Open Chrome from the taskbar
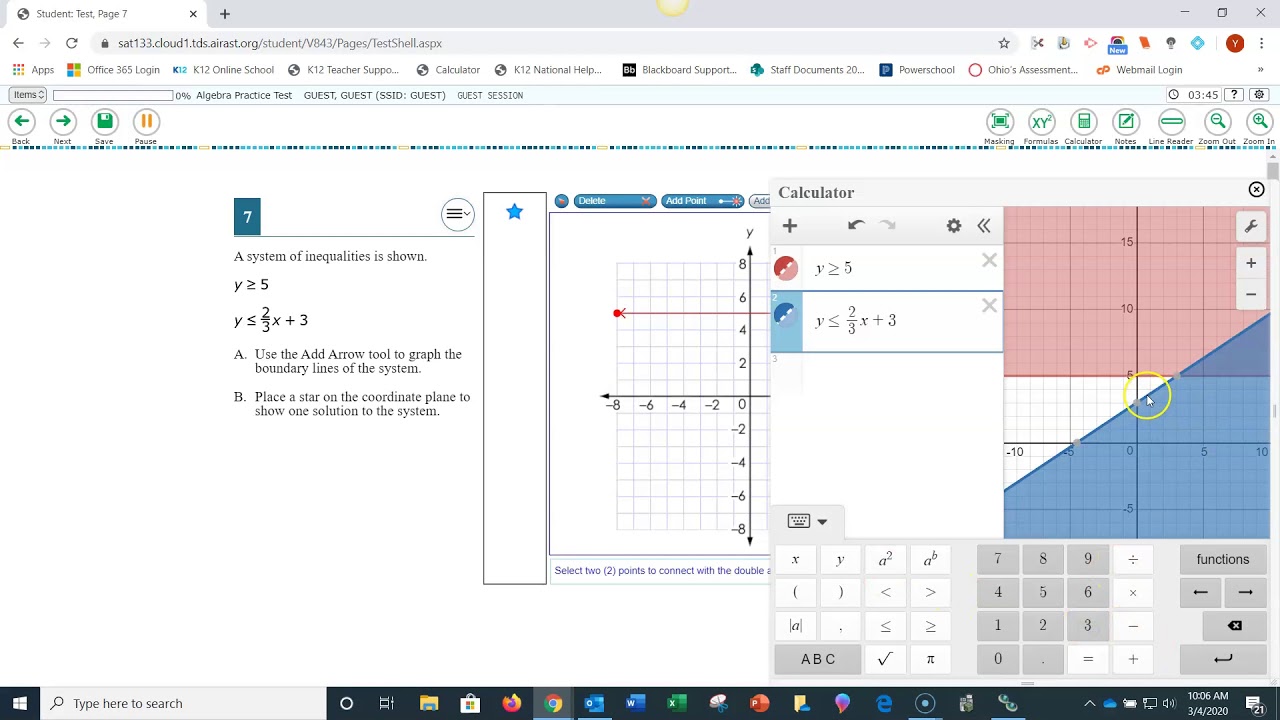The image size is (1280, 720). (553, 703)
